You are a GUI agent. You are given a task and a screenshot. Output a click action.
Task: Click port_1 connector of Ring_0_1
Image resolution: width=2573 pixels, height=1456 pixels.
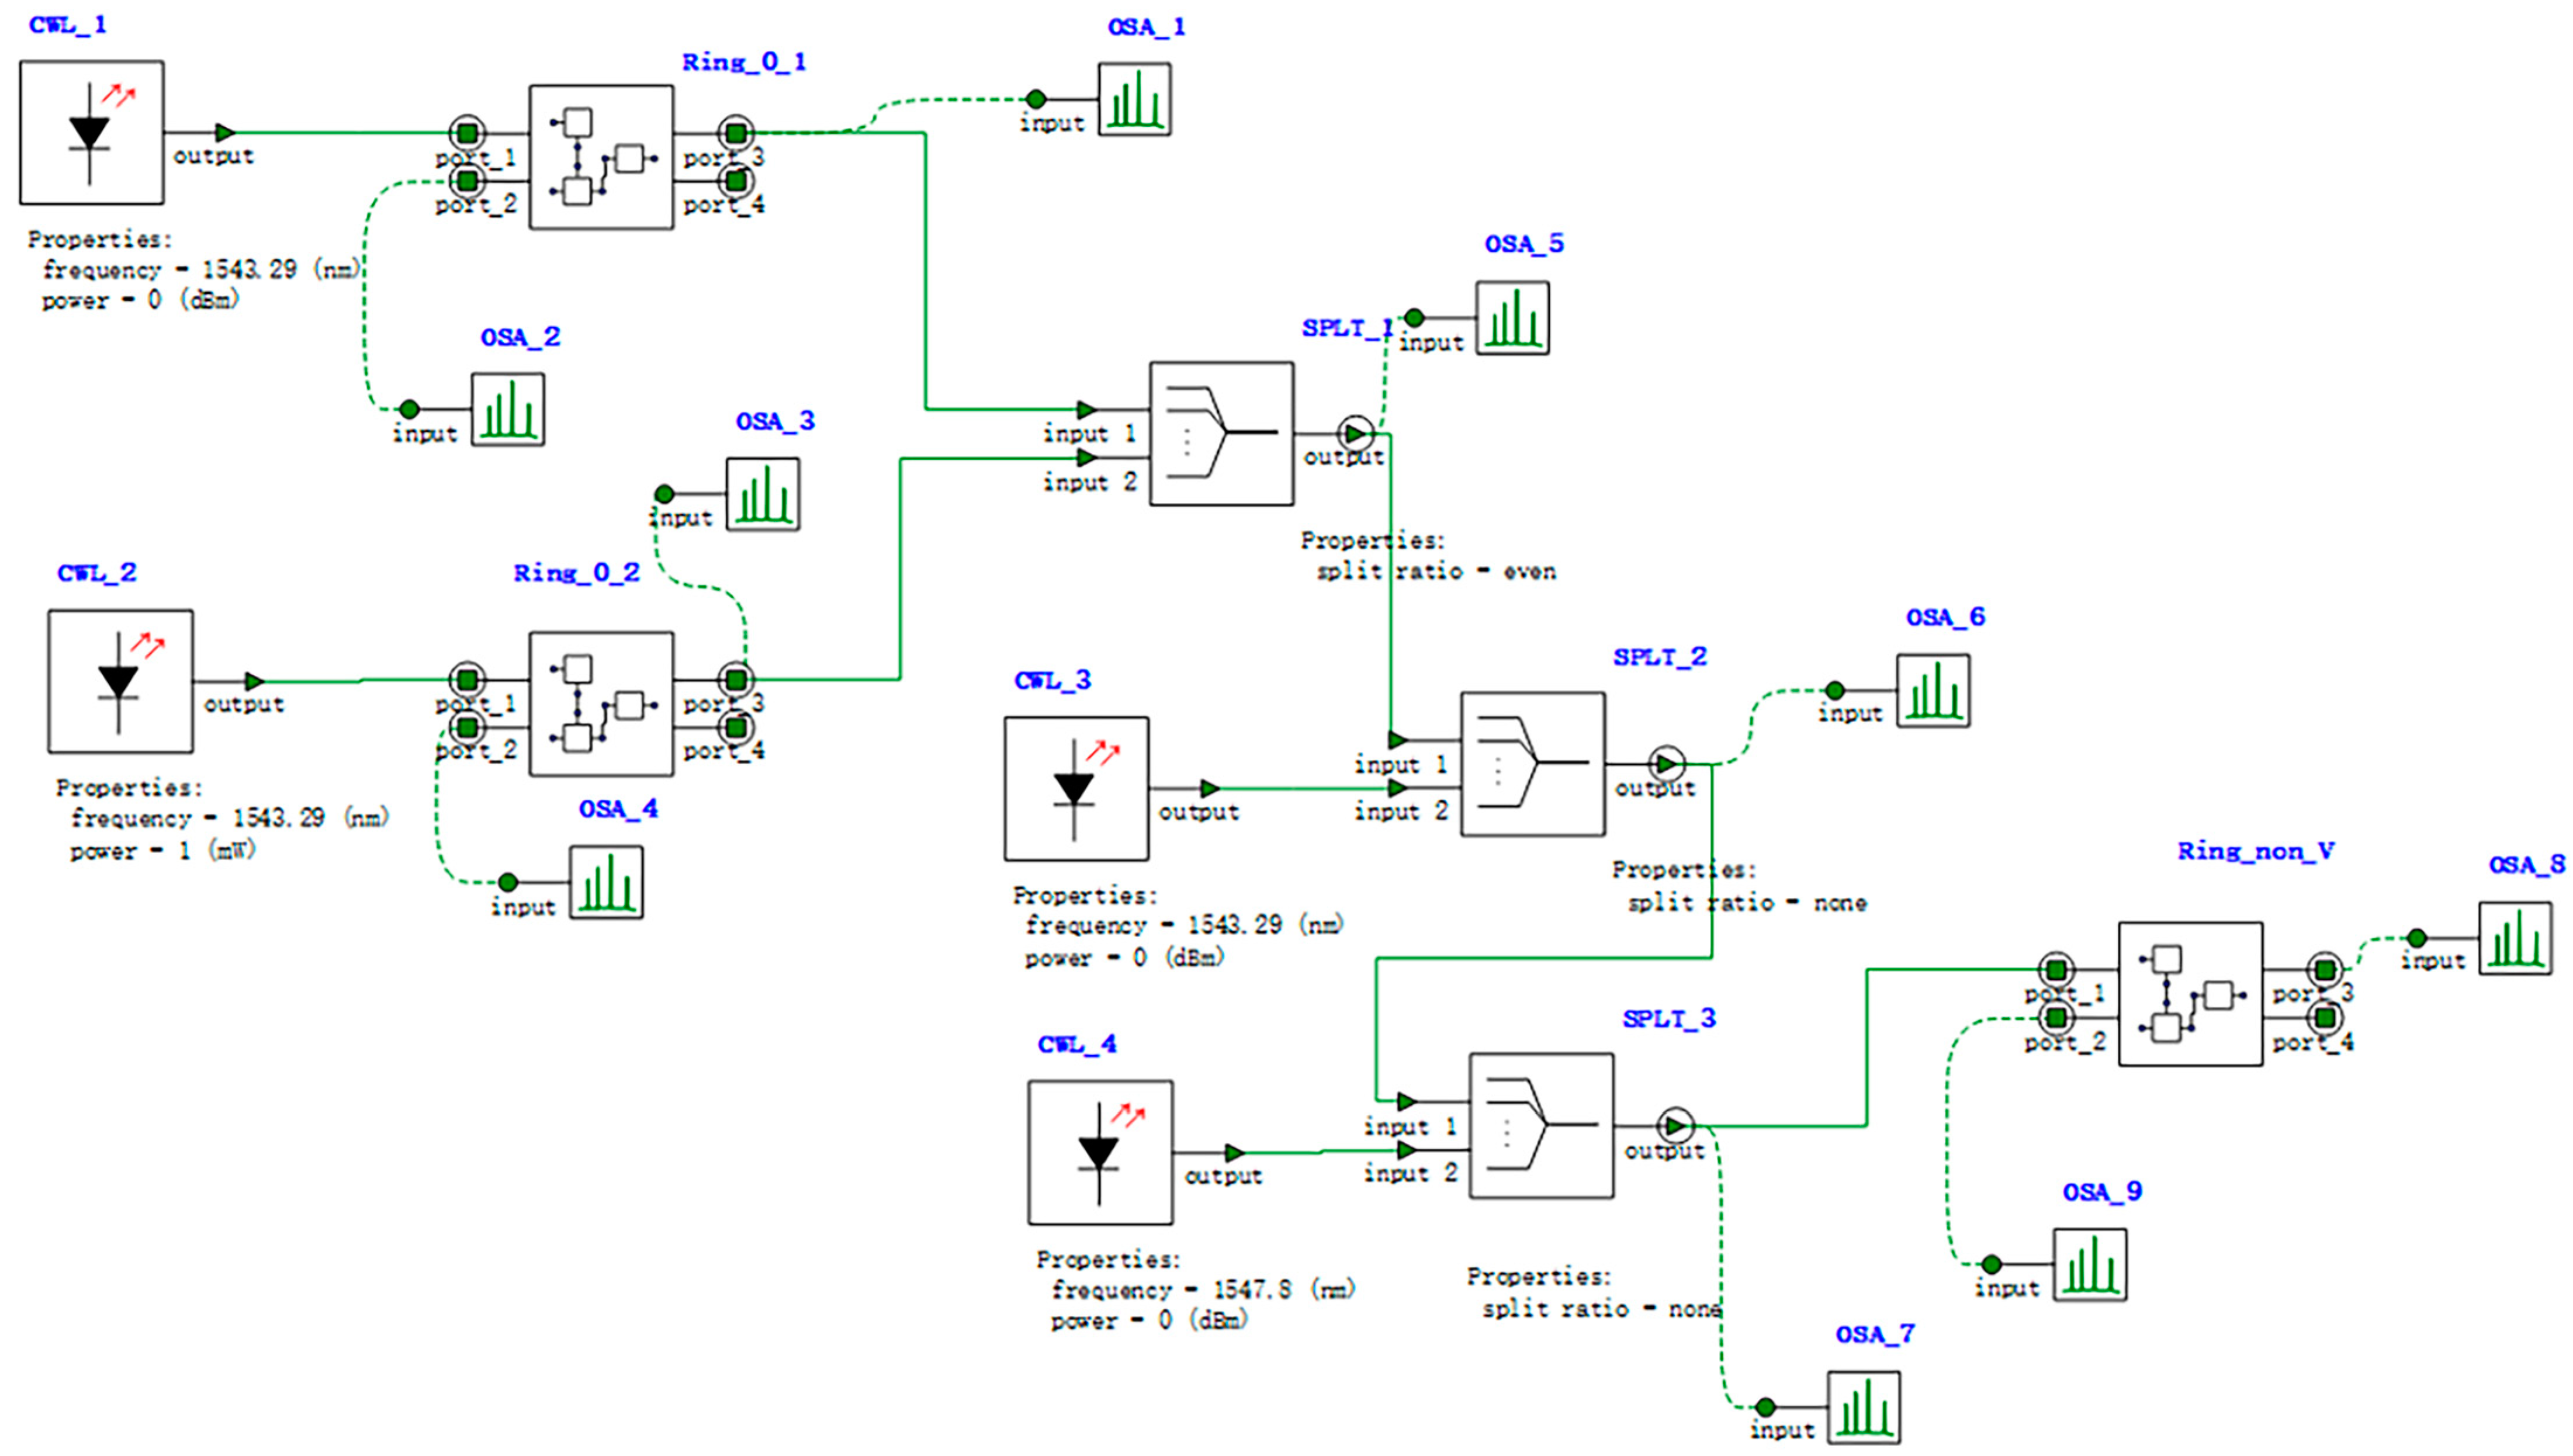(467, 132)
